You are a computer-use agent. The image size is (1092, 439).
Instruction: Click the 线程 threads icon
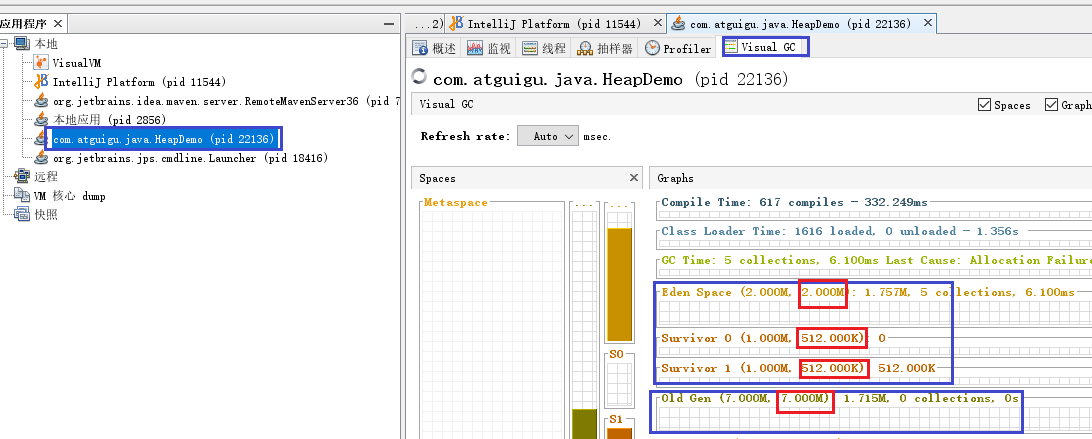(x=530, y=48)
